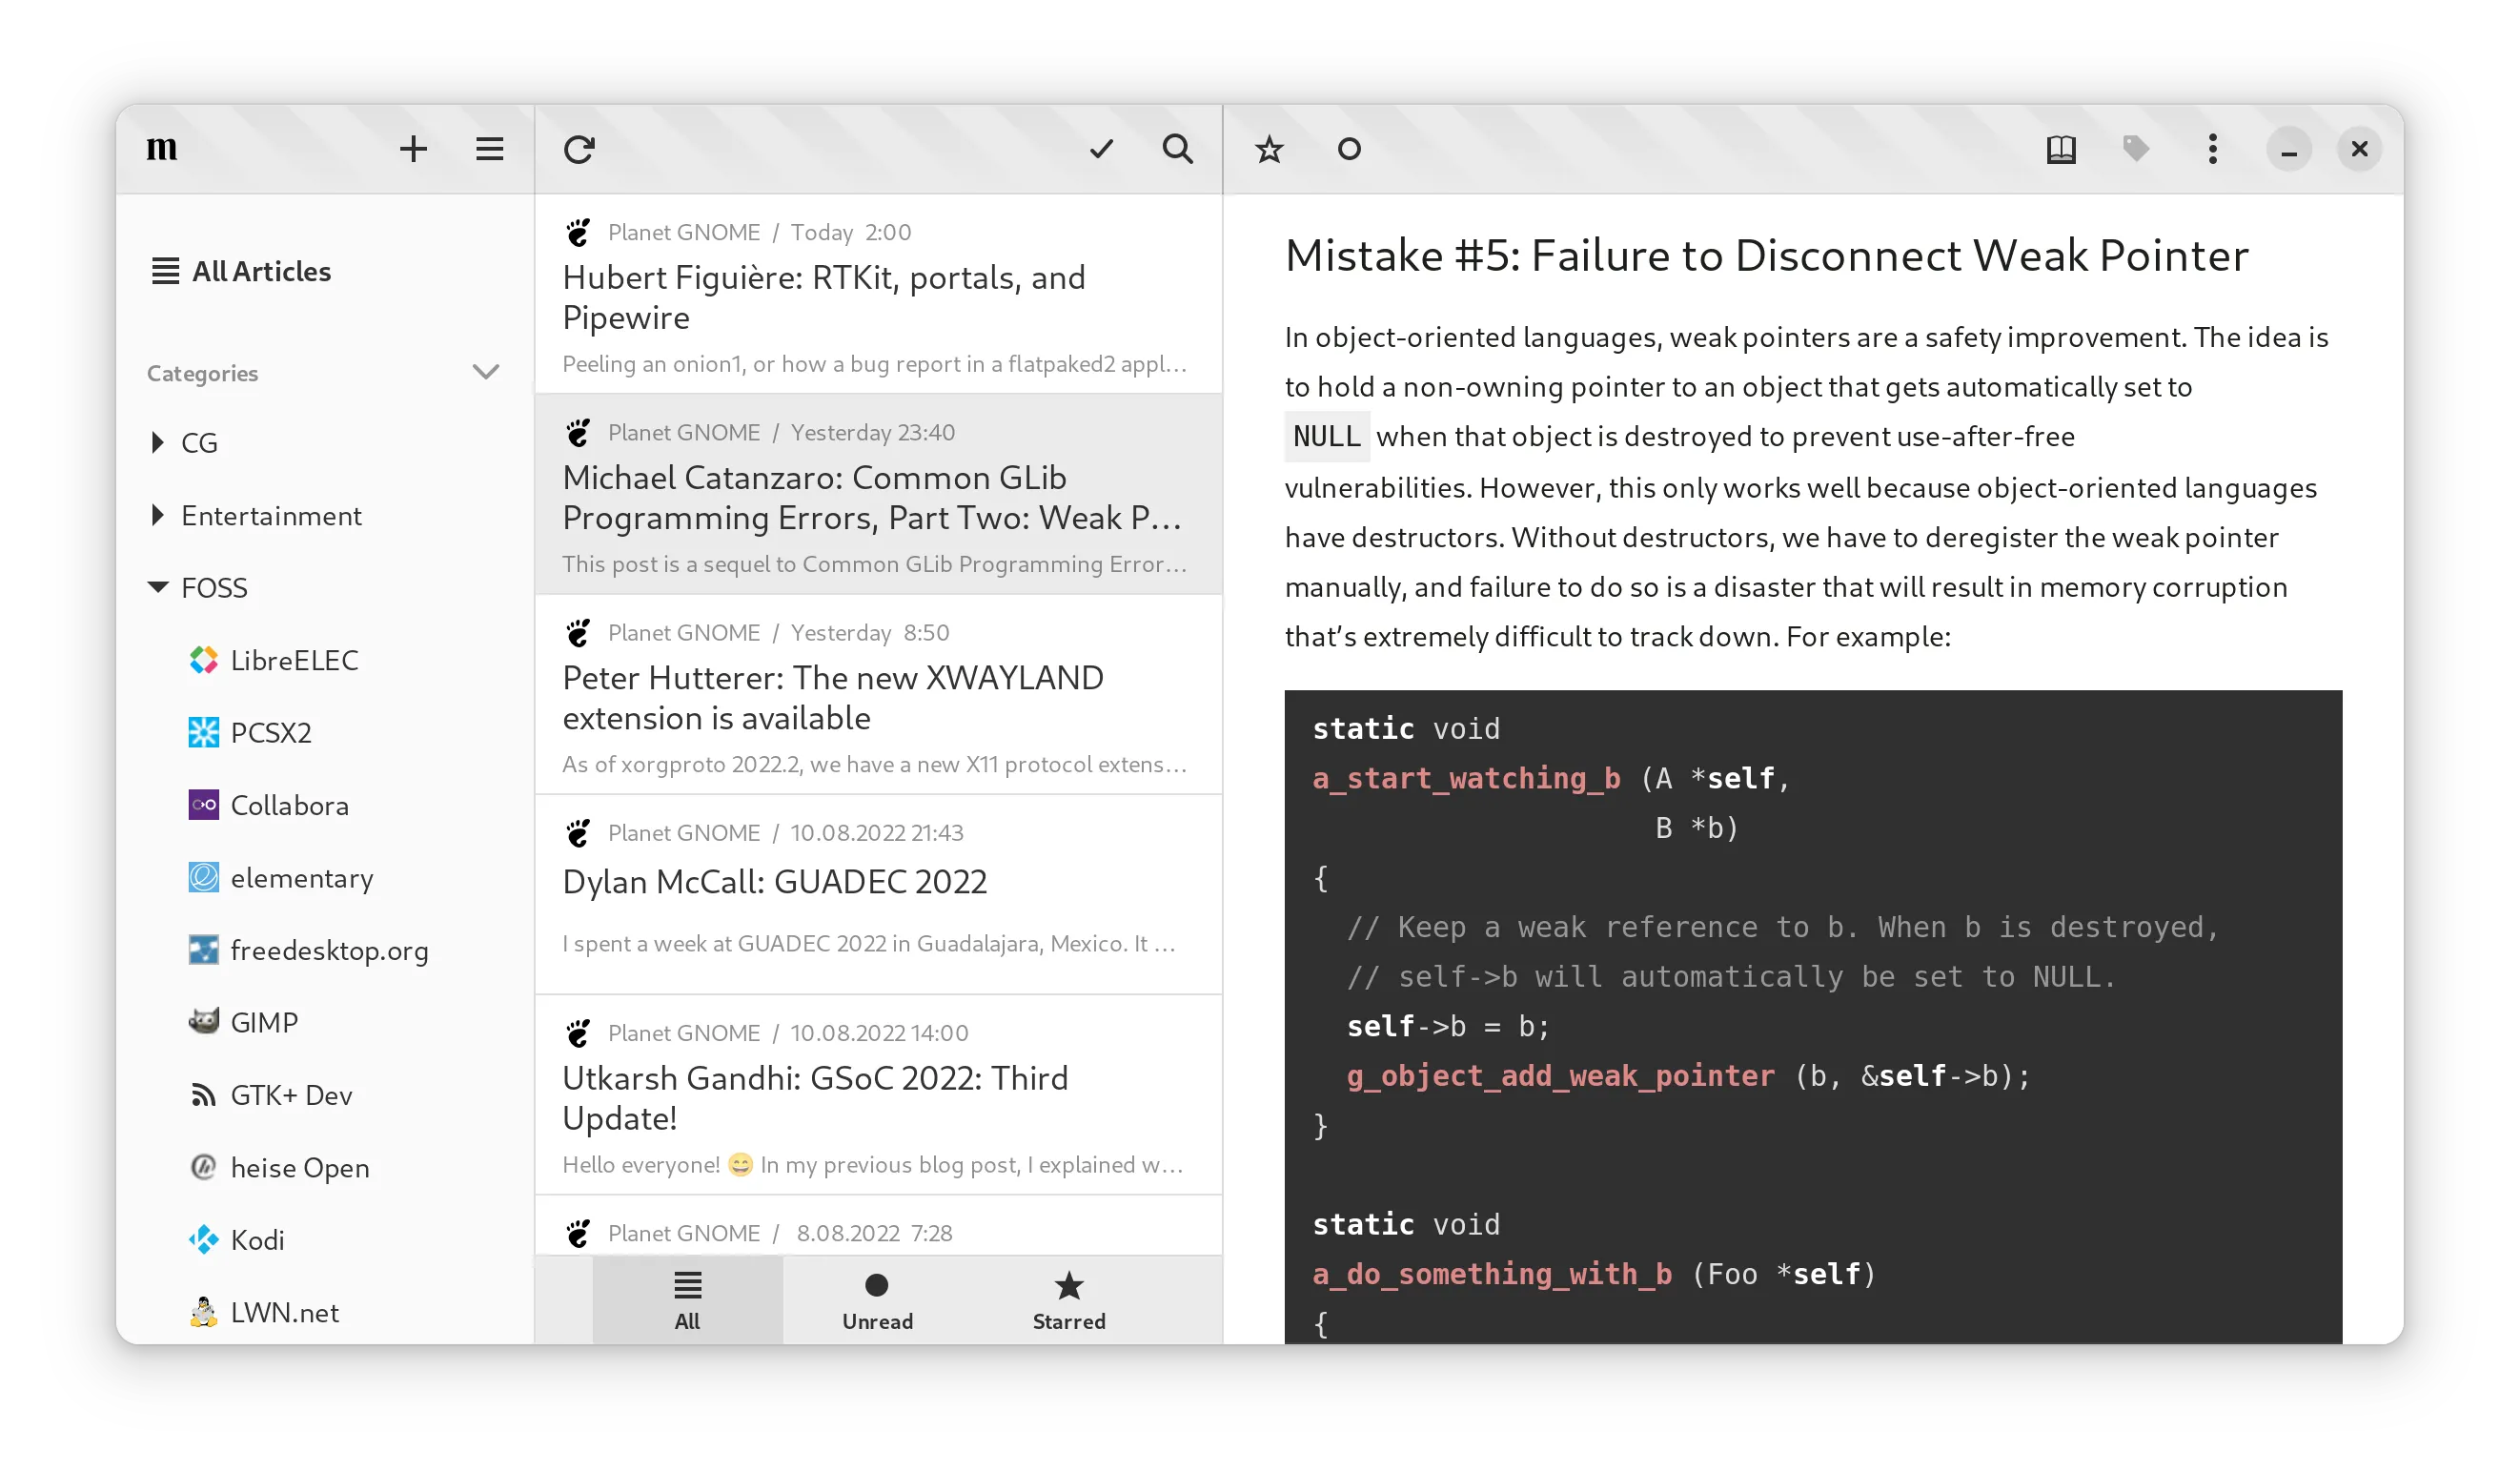The width and height of the screenshot is (2520, 1472).
Task: Open freedesktop.org feed label
Action: (329, 951)
